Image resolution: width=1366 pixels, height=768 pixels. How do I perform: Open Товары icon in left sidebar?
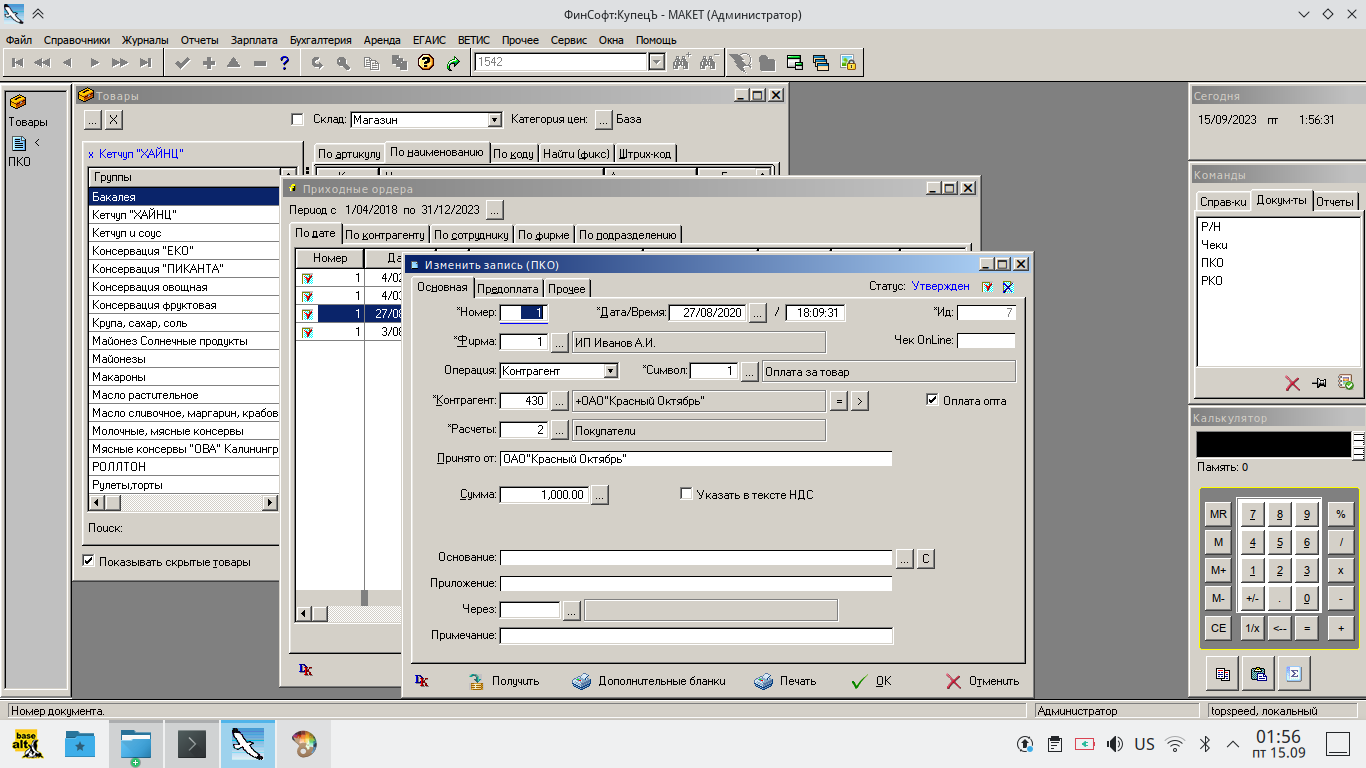click(20, 103)
